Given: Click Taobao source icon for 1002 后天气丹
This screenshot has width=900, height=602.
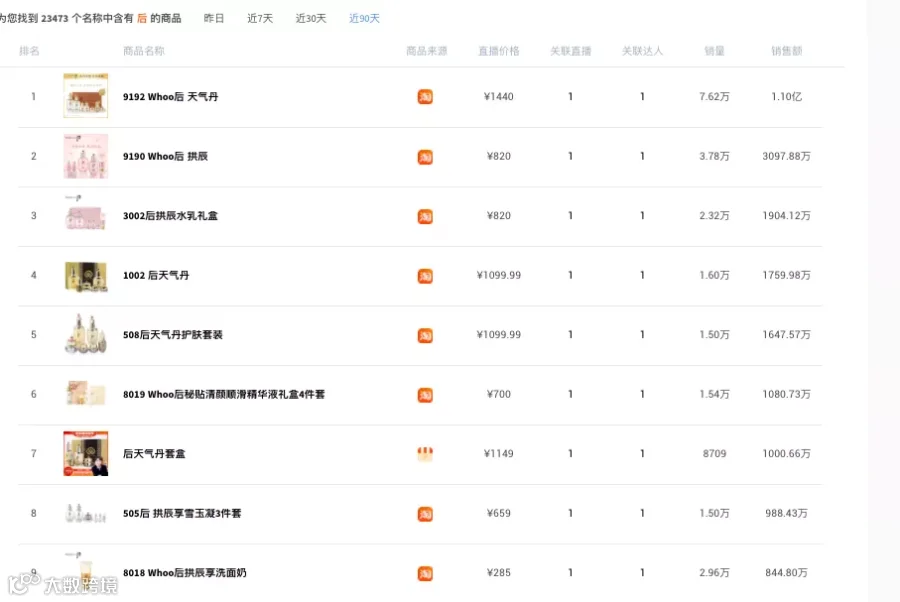Looking at the screenshot, I should 425,276.
